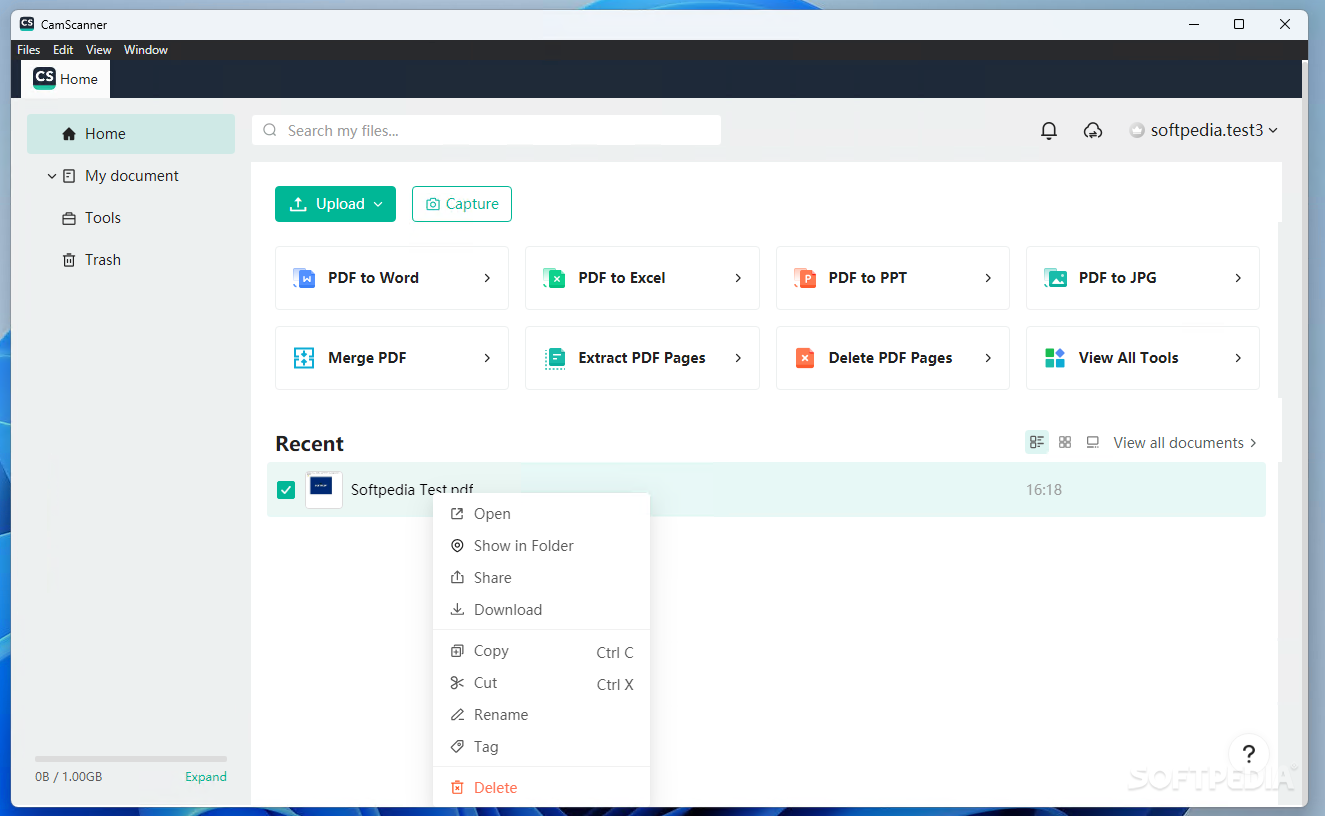
Task: Click the notification bell icon
Action: 1049,130
